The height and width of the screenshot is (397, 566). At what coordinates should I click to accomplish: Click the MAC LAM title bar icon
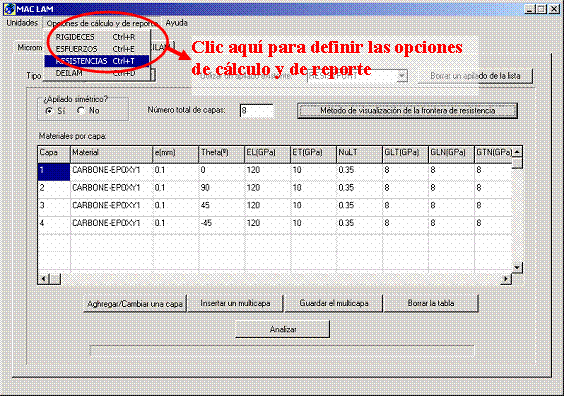coord(10,9)
